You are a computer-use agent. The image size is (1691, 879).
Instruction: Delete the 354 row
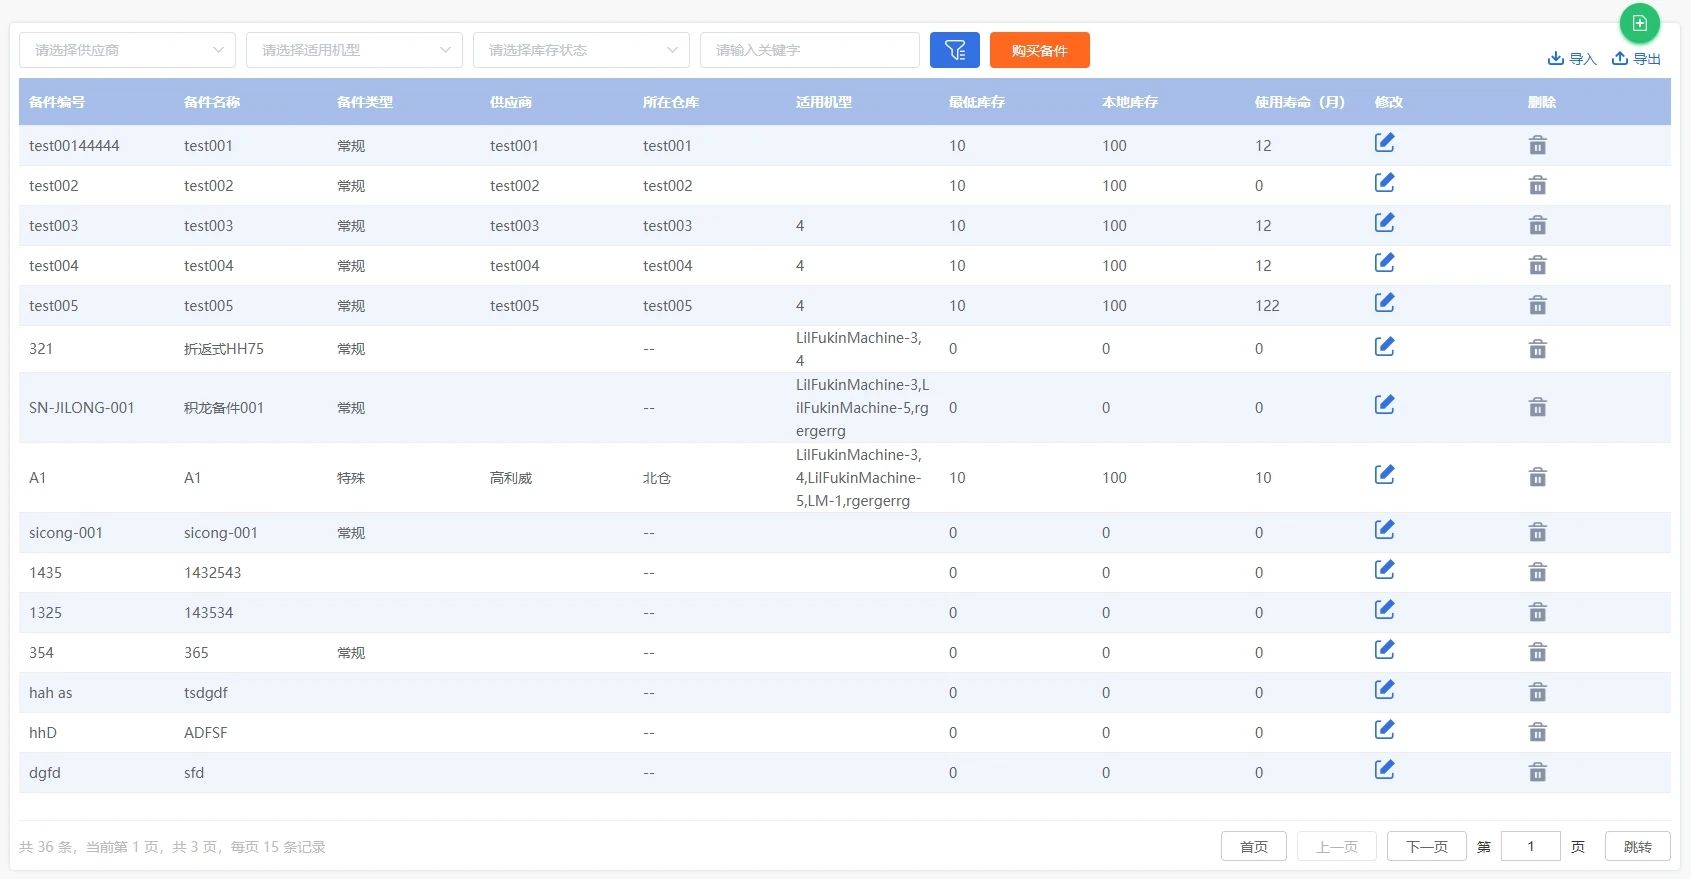tap(1538, 653)
